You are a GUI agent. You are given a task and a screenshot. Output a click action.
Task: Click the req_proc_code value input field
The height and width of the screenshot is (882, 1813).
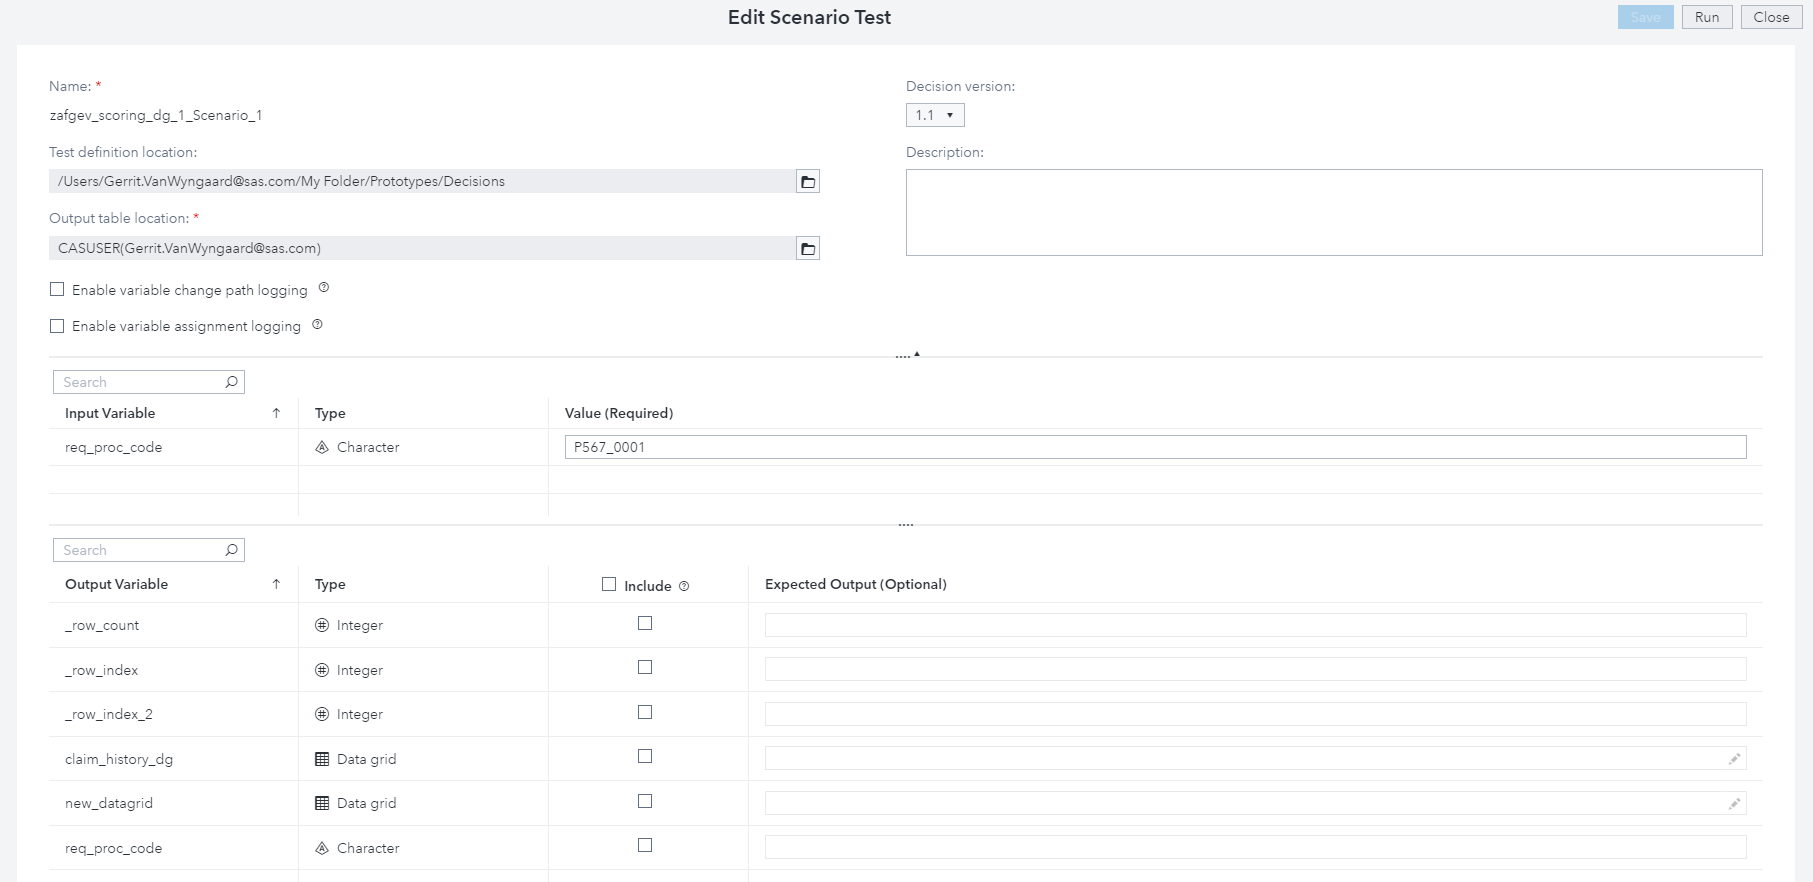[1155, 447]
